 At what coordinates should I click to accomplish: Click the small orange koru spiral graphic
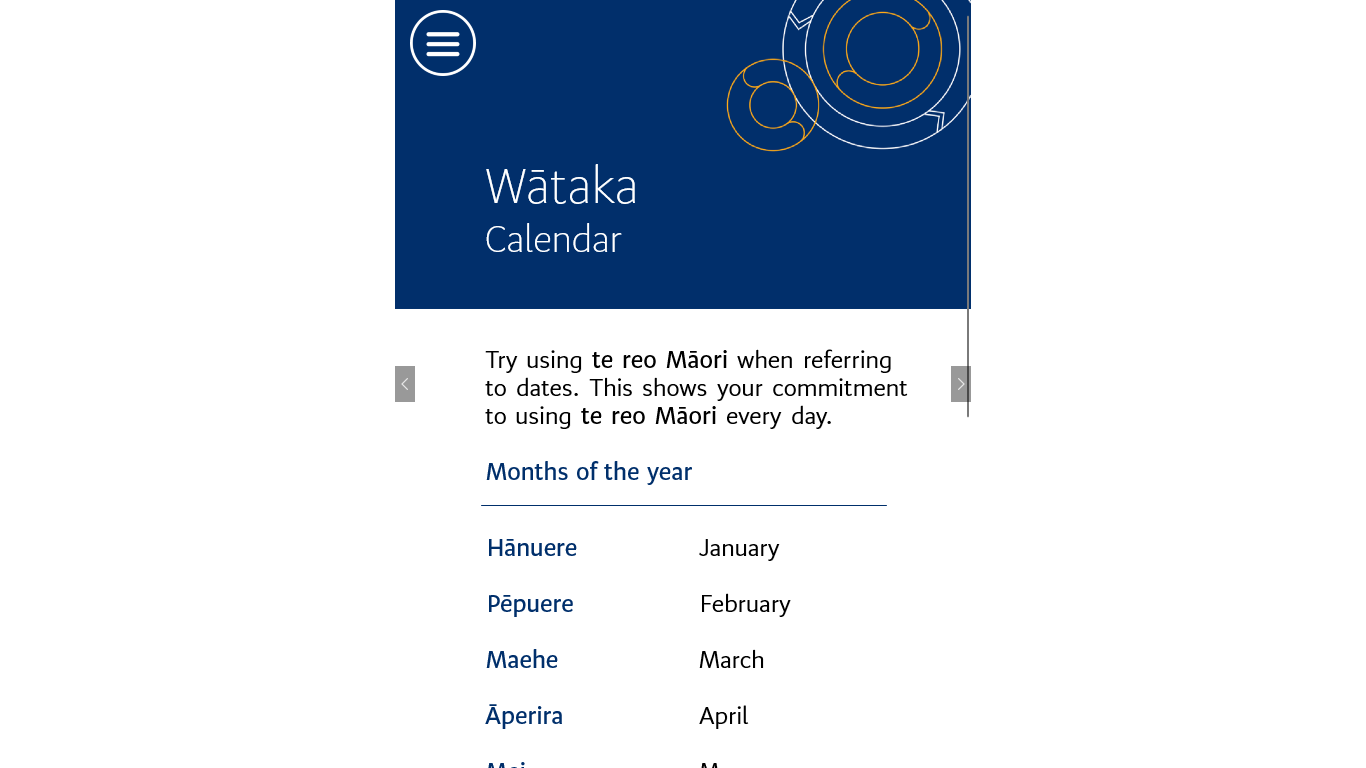772,105
